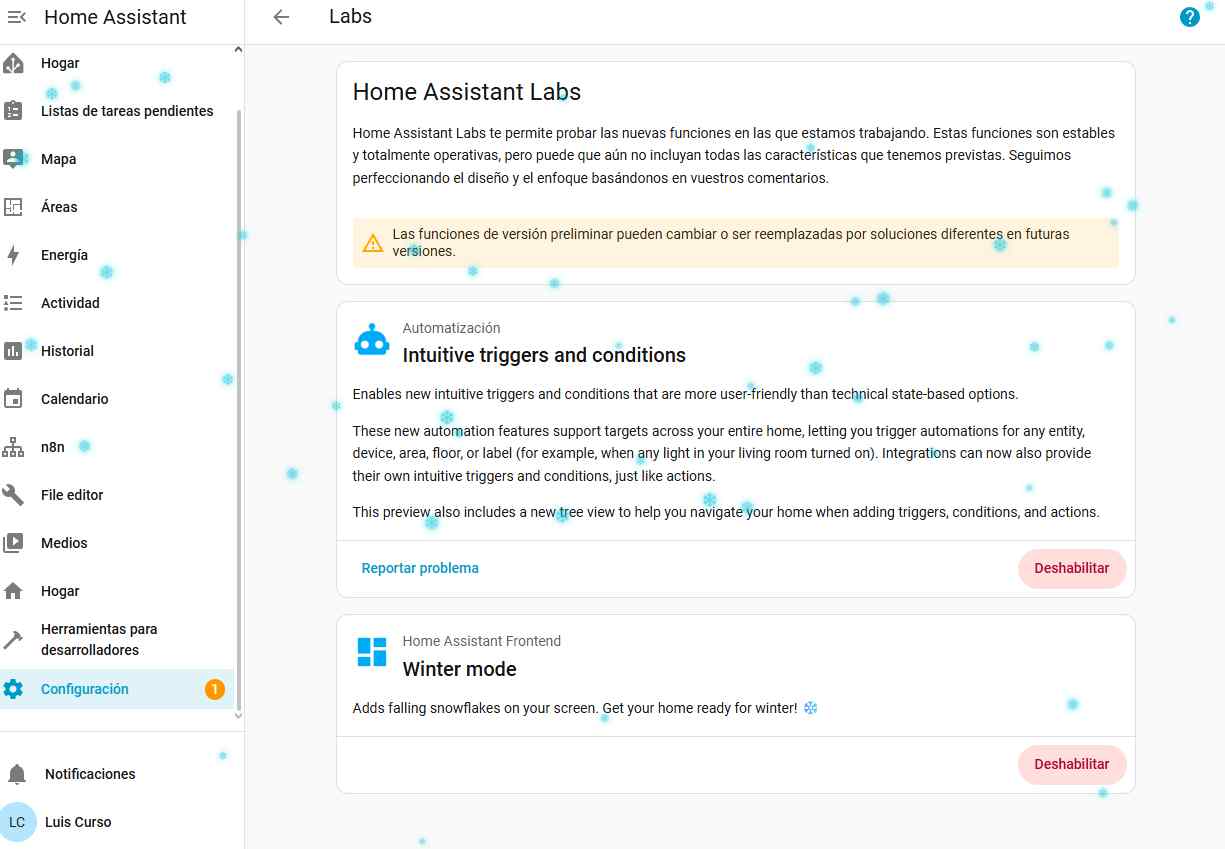Open Herramientas para desarrolladores

point(99,640)
